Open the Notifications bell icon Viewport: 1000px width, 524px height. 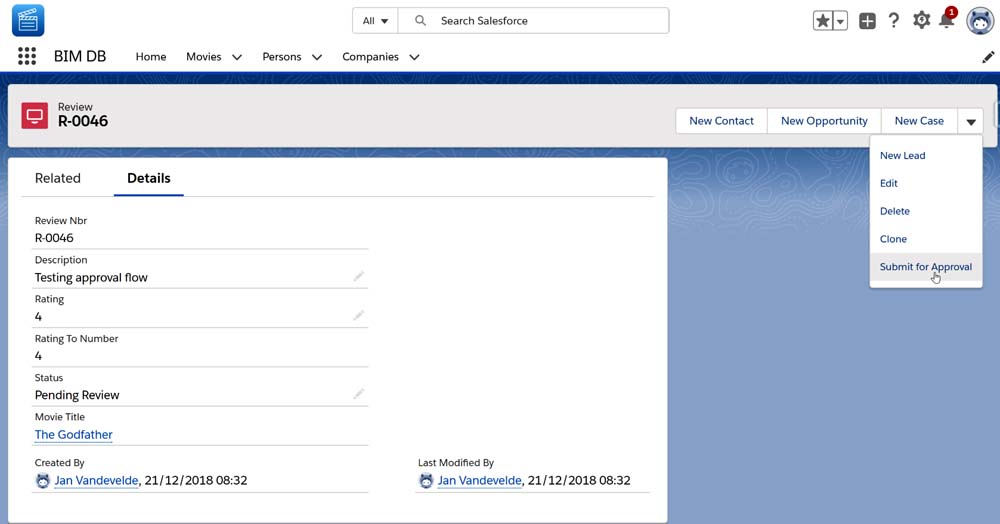click(x=947, y=19)
